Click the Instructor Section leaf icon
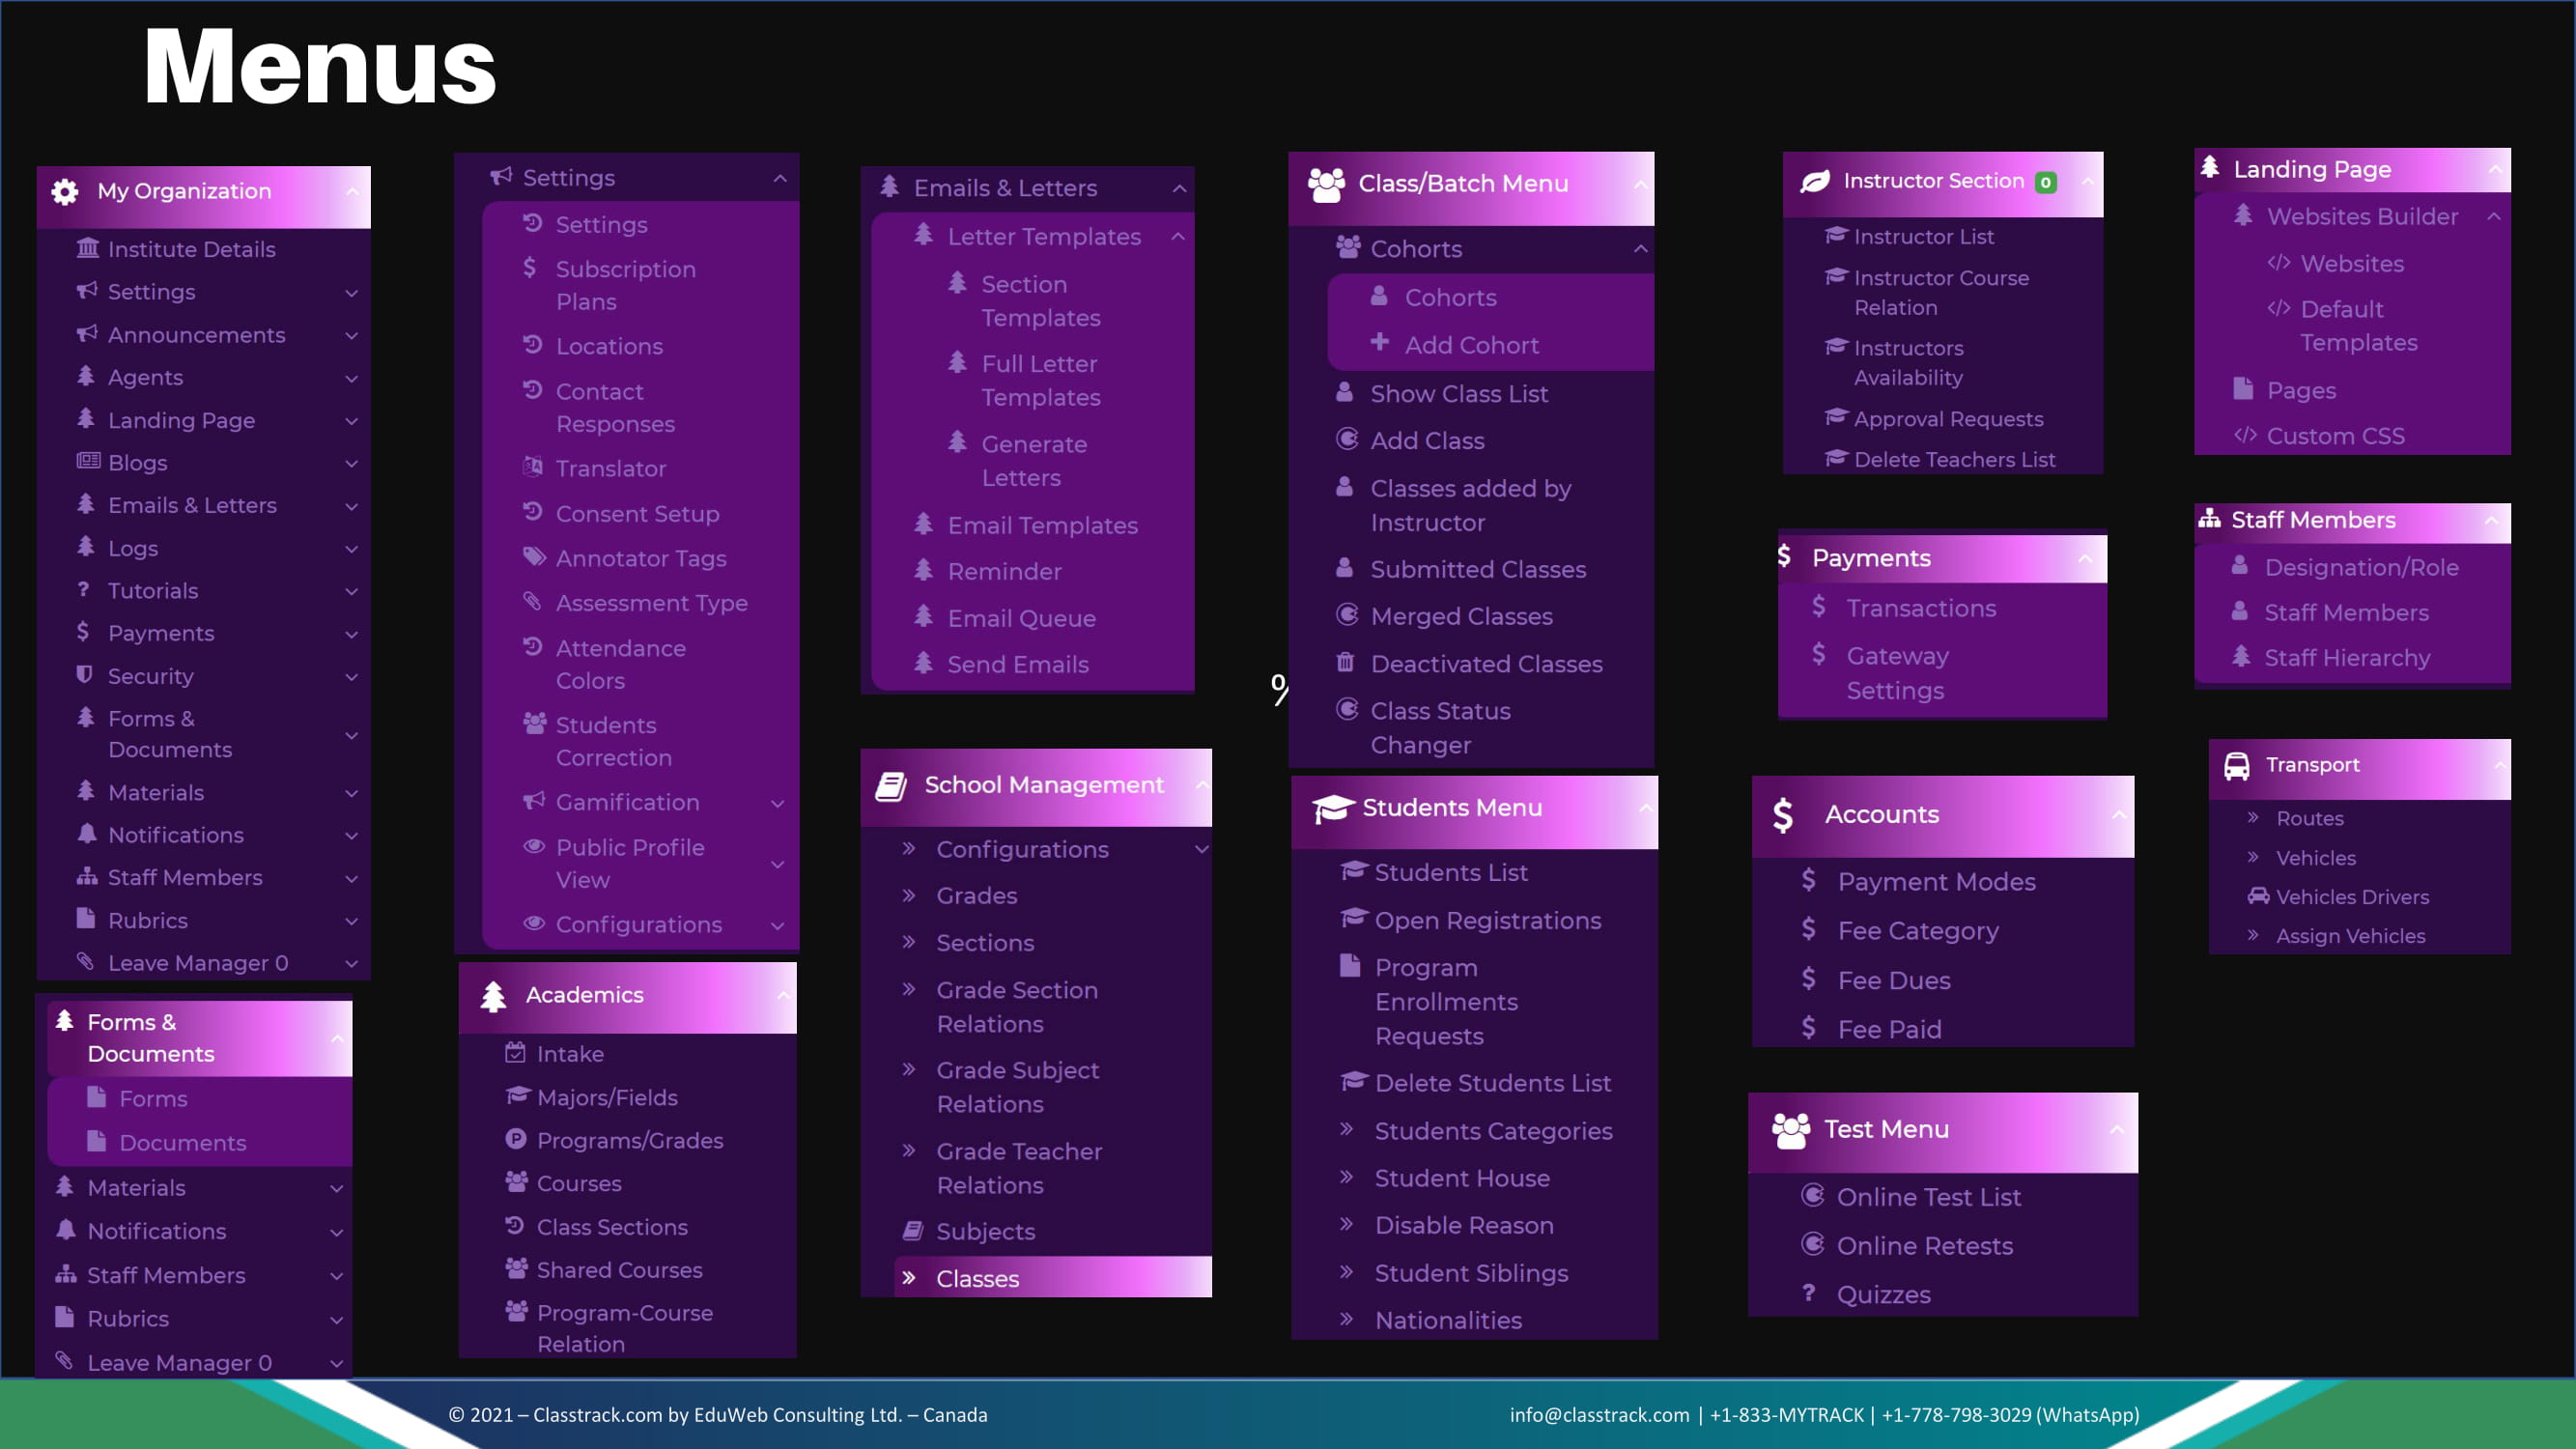 [x=1815, y=182]
